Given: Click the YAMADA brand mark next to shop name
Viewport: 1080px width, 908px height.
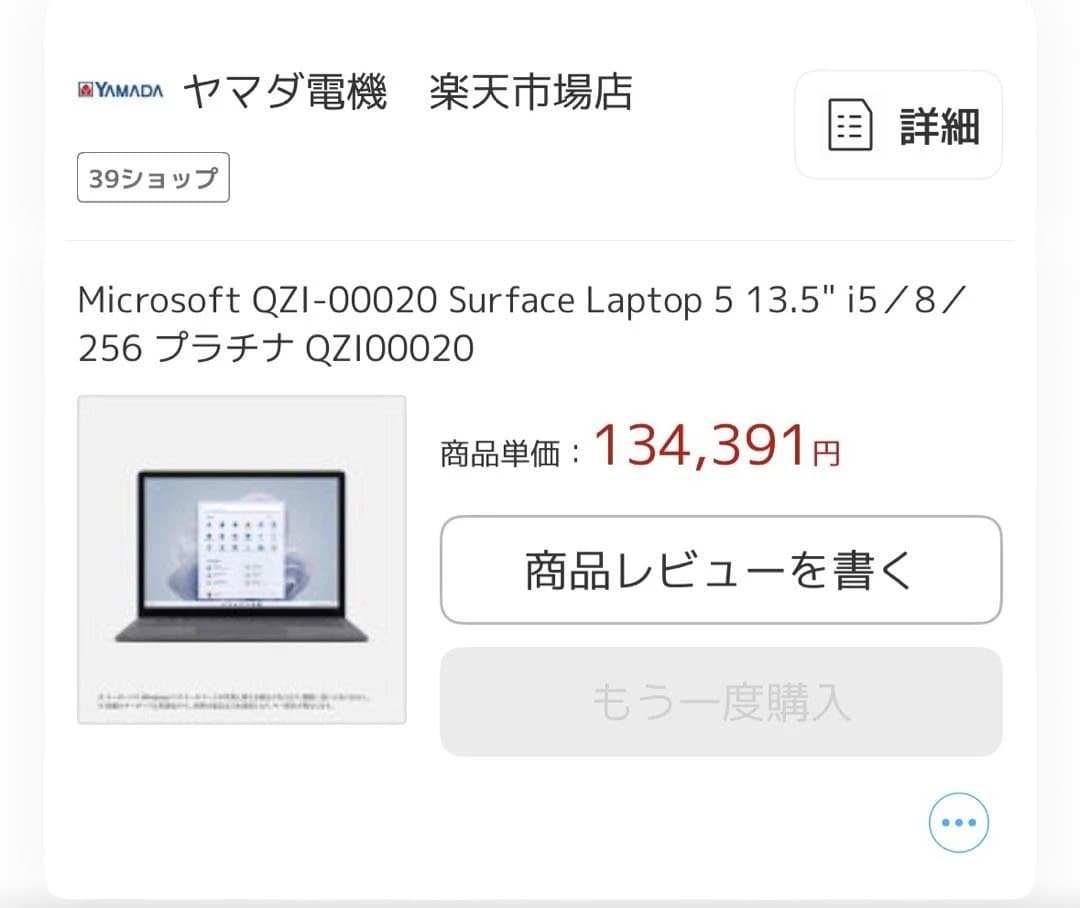Looking at the screenshot, I should click(x=119, y=91).
